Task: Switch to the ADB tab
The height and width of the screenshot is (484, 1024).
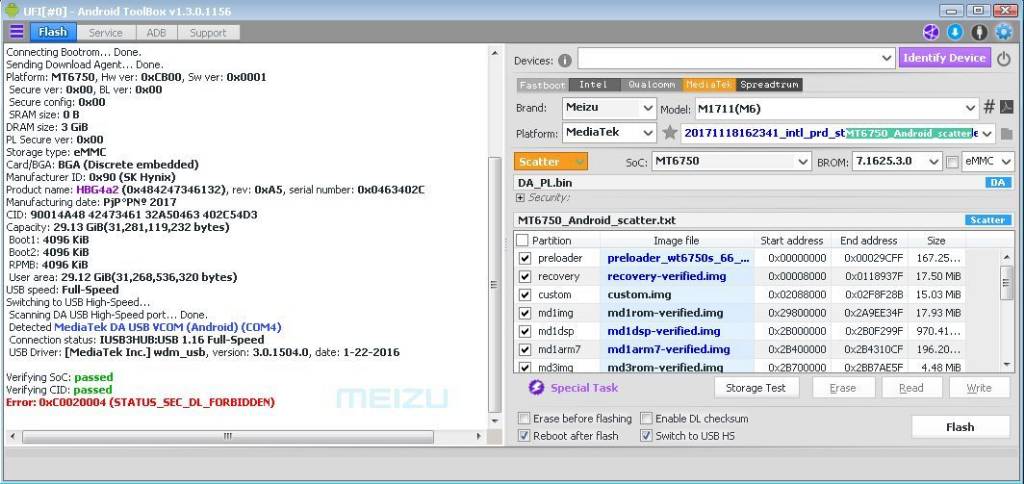Action: 156,33
